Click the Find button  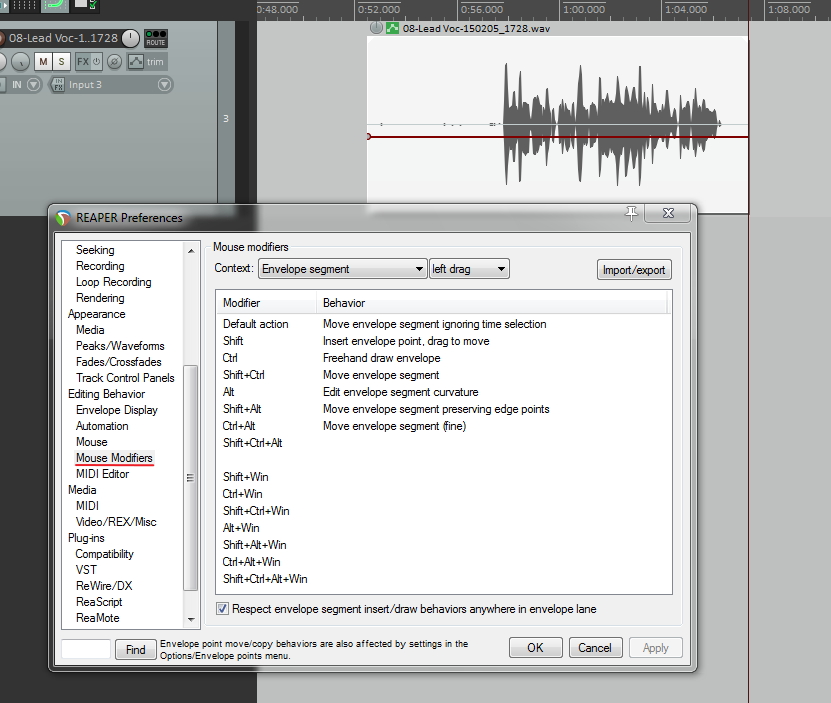click(x=136, y=649)
